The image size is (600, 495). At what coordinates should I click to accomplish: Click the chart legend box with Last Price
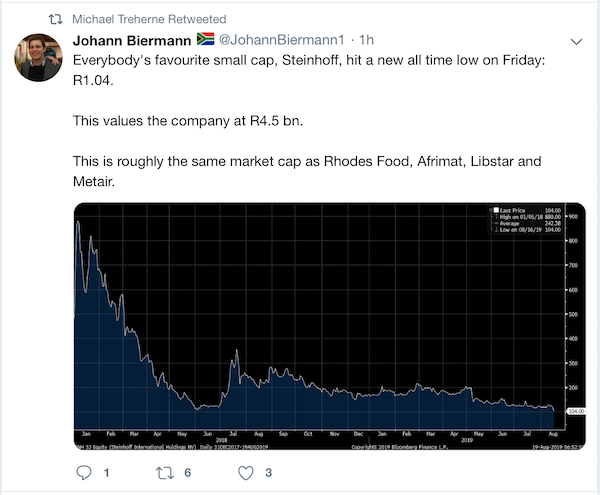pyautogui.click(x=526, y=220)
